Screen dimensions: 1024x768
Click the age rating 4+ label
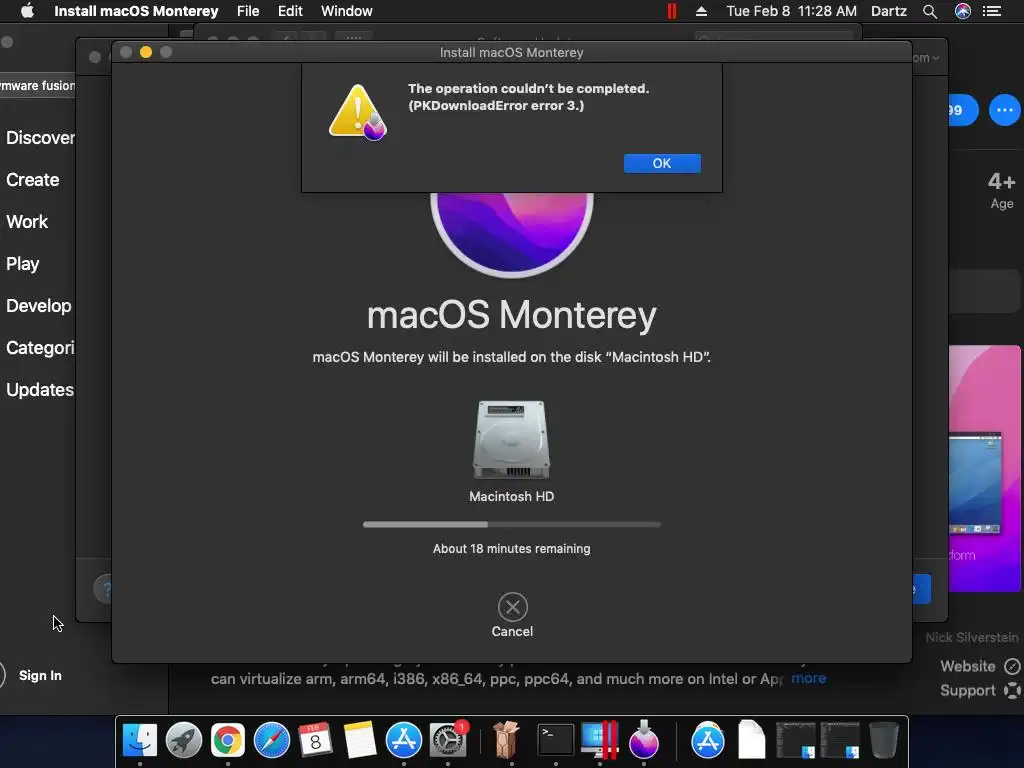coord(1001,181)
